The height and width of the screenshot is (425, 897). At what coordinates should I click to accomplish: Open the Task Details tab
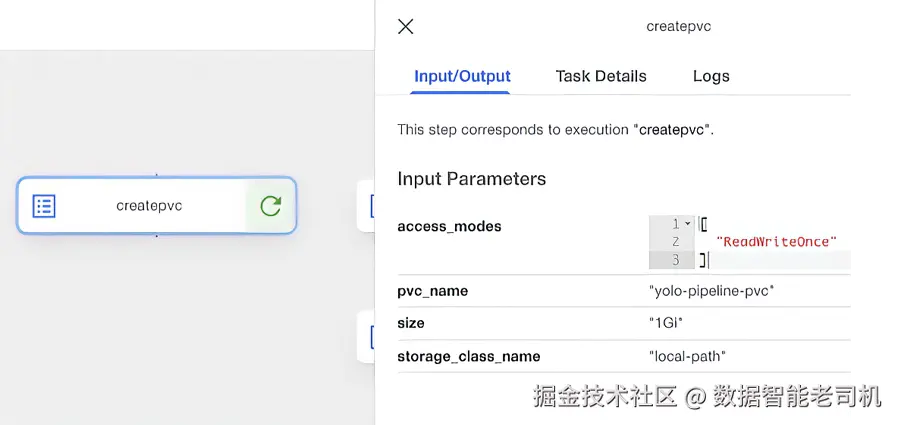(x=601, y=77)
